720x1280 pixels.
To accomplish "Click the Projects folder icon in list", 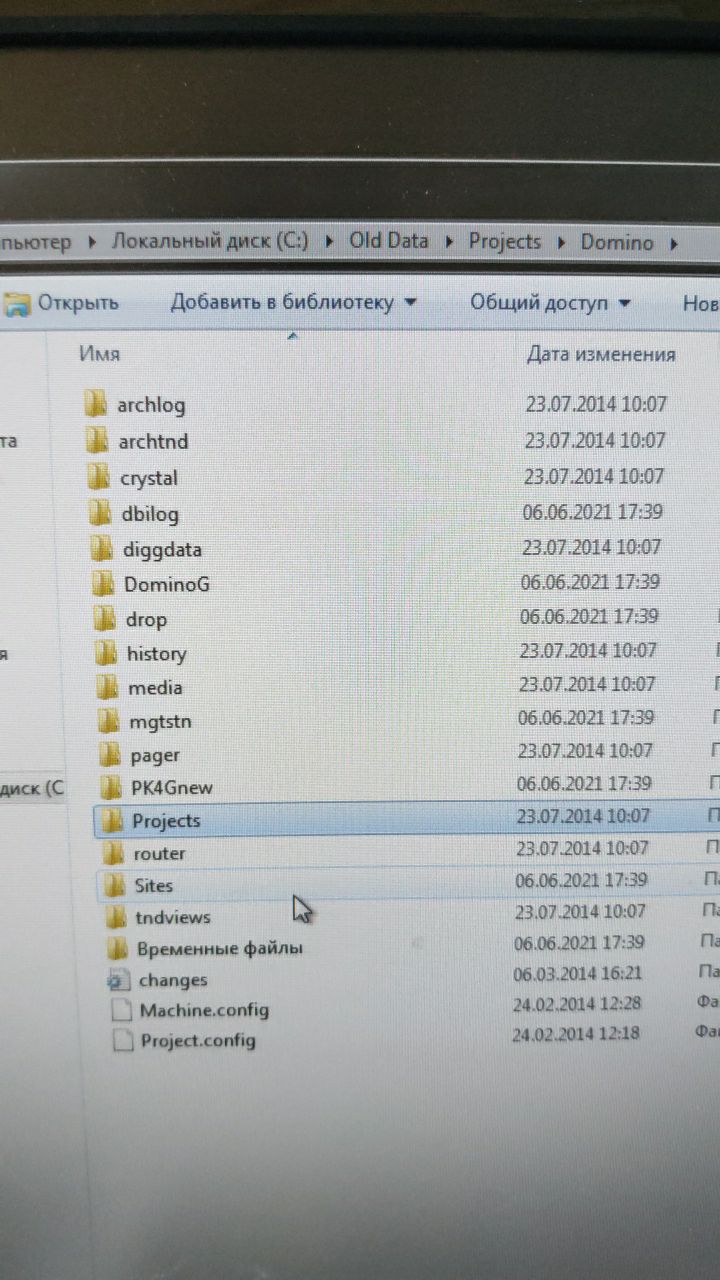I will pyautogui.click(x=114, y=820).
